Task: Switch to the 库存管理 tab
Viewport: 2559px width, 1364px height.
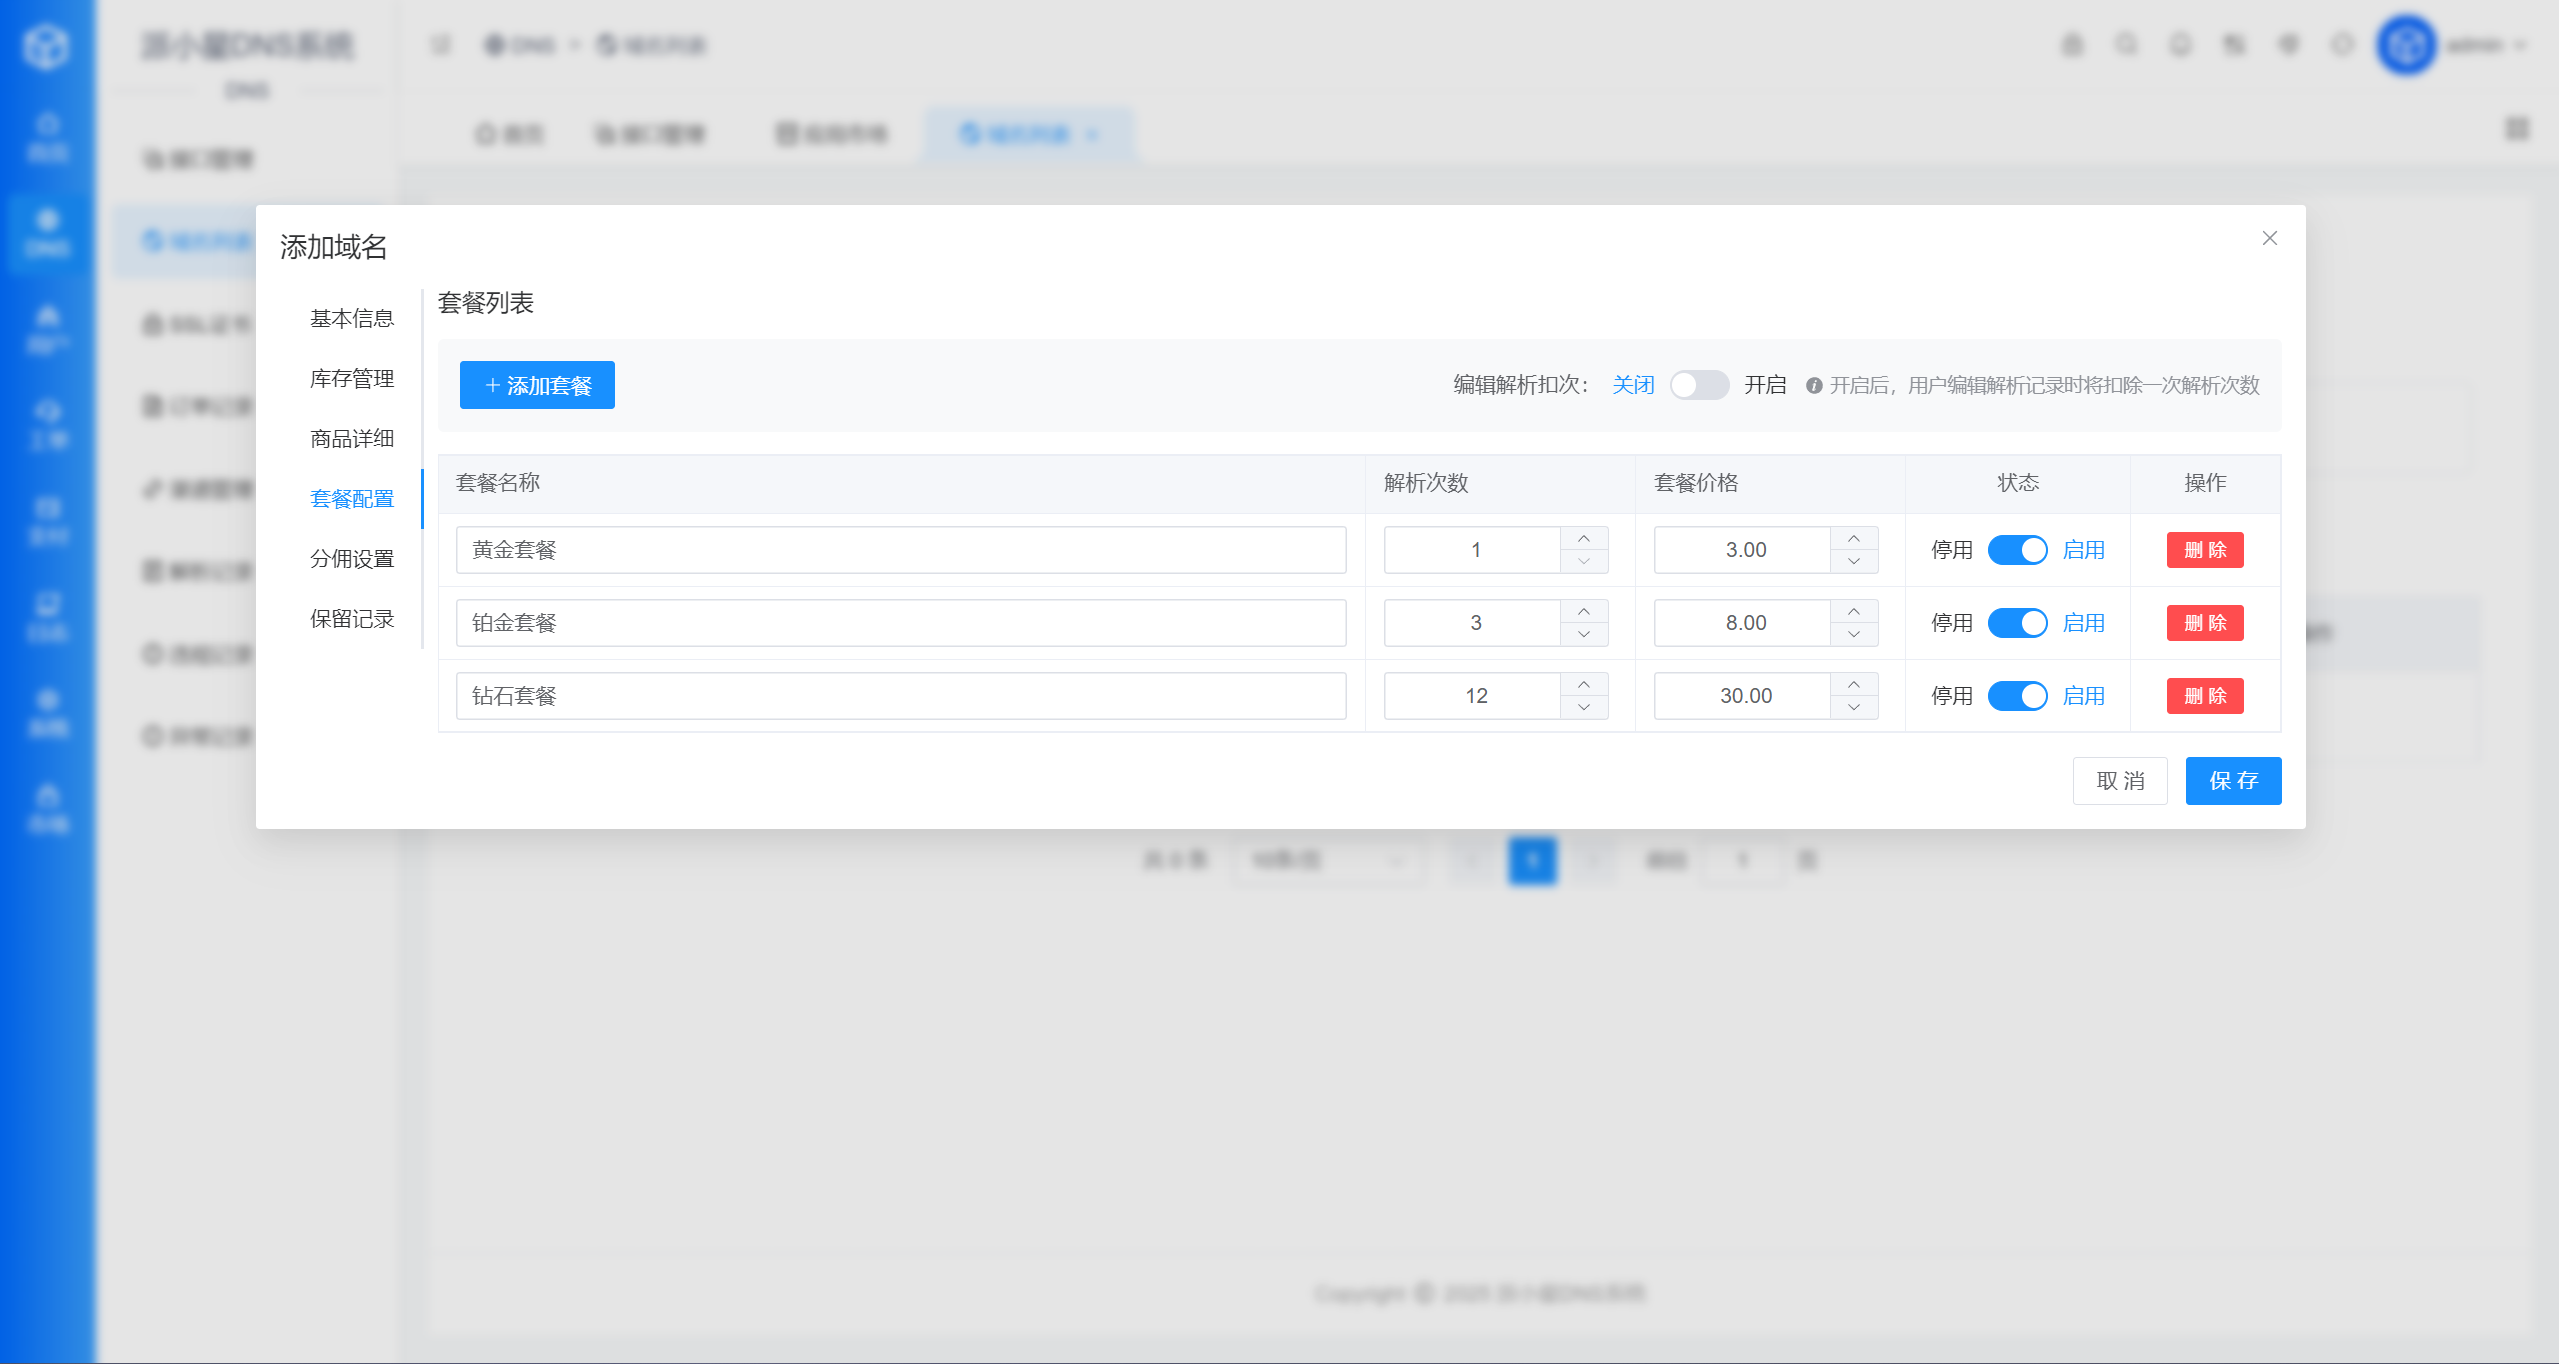Action: (351, 379)
